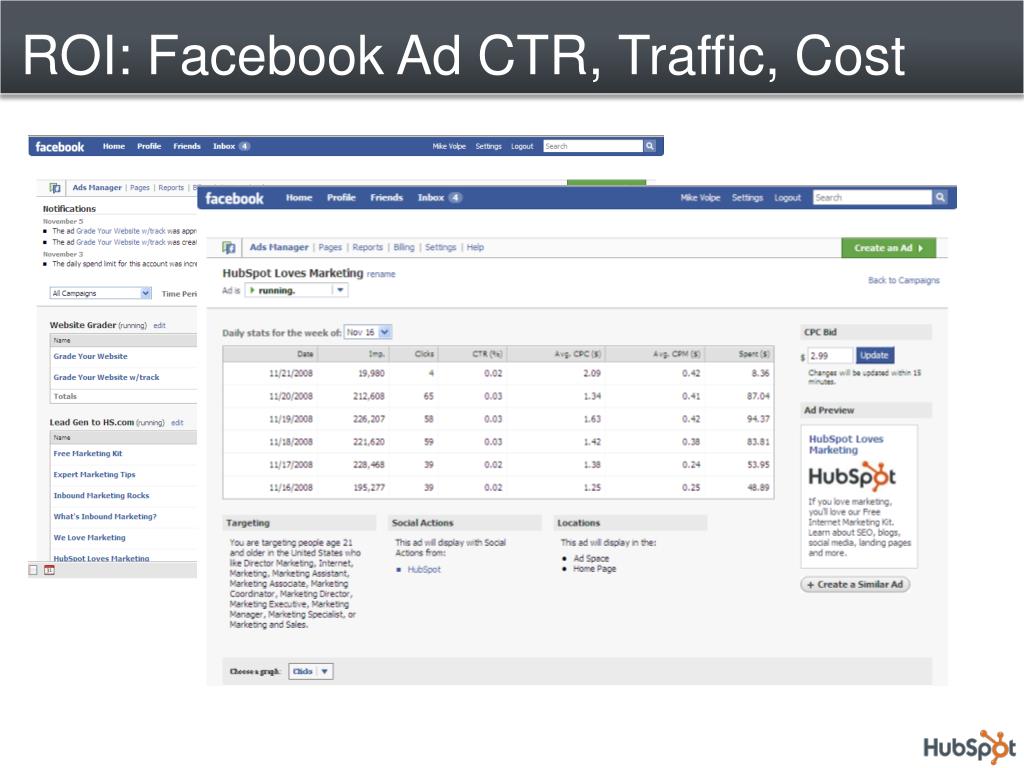Open the Help tab in Ads Manager bar
Screen dimensions: 1024x768
tap(475, 248)
